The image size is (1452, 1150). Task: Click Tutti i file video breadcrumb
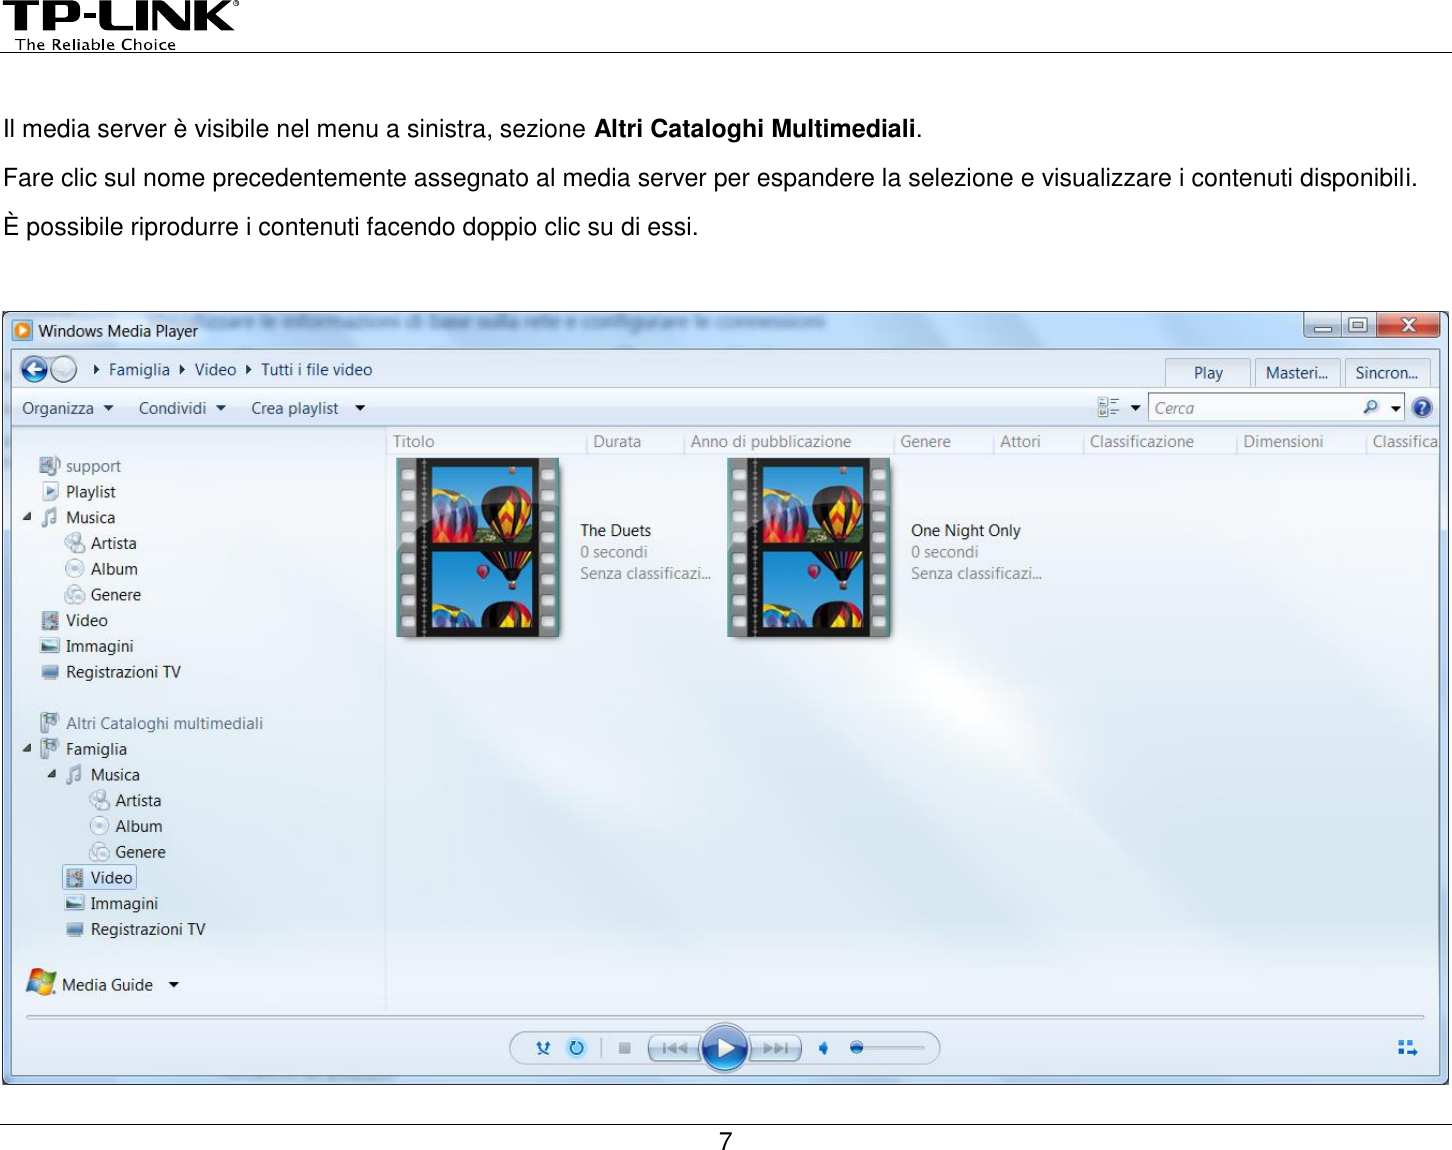(x=316, y=370)
